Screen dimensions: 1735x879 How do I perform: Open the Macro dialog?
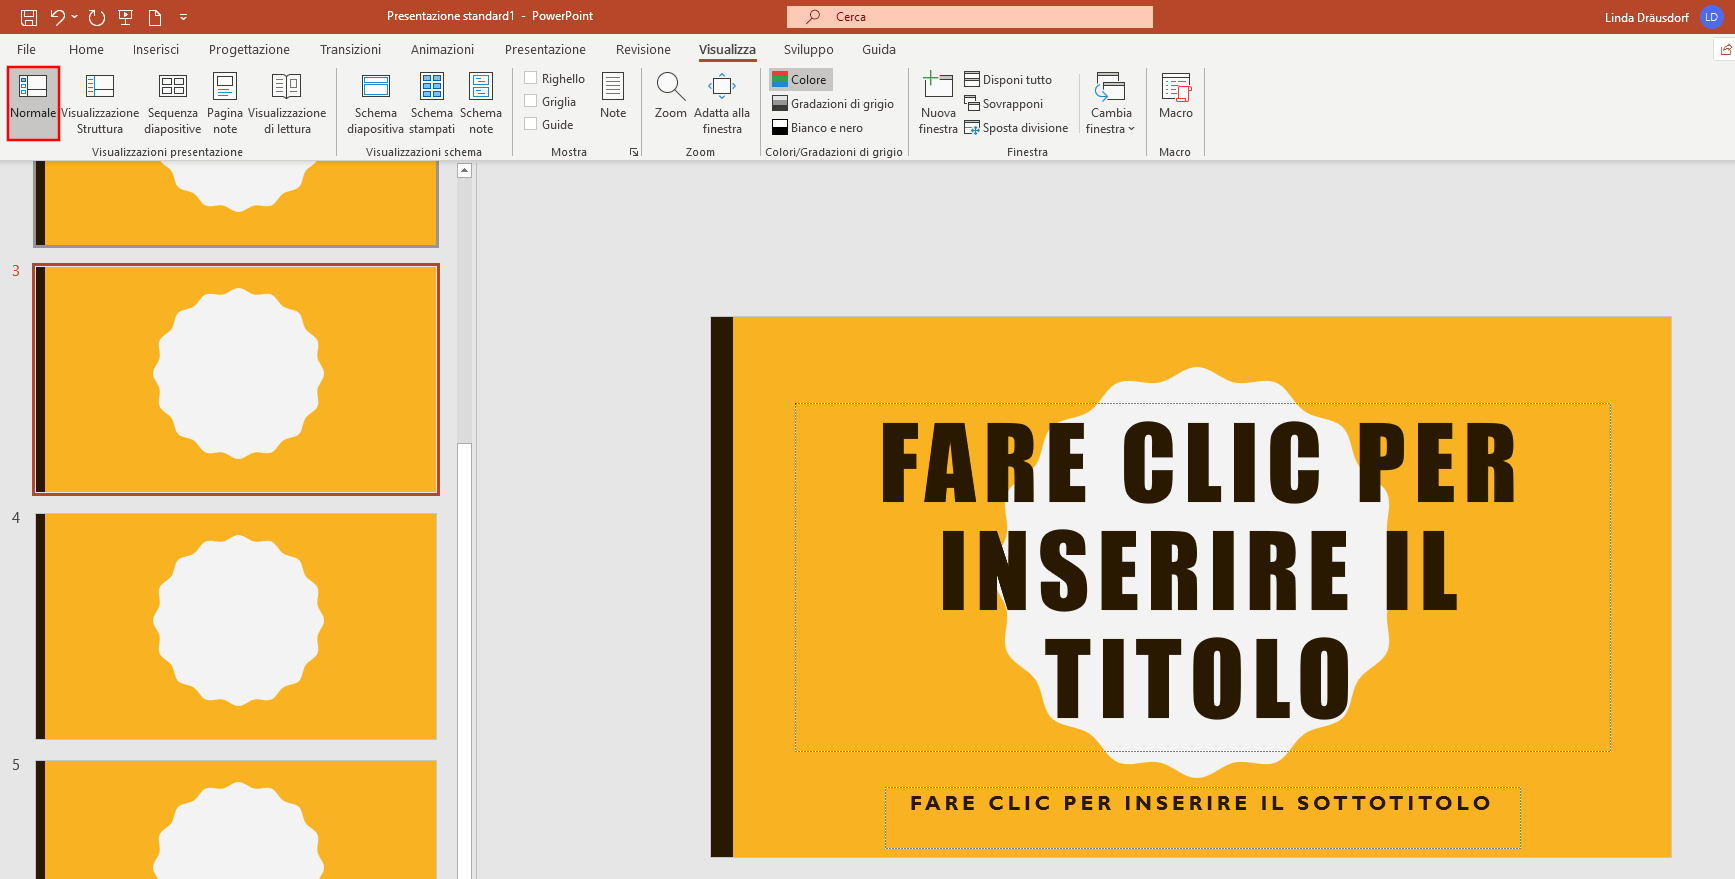point(1176,96)
